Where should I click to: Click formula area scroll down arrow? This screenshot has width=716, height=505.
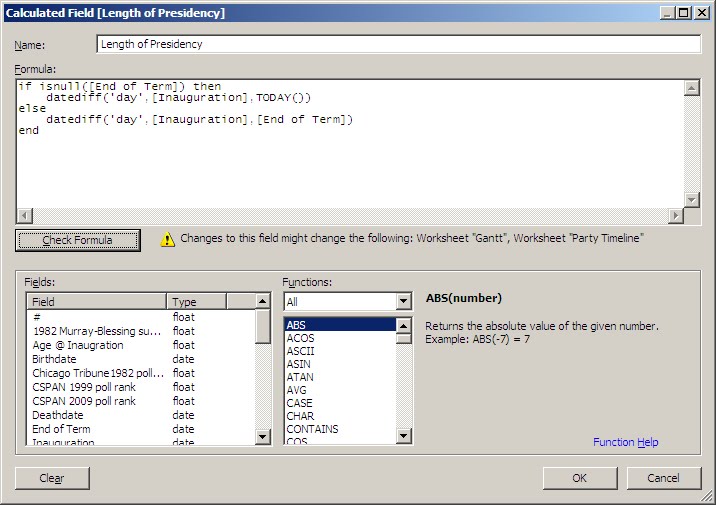[692, 200]
